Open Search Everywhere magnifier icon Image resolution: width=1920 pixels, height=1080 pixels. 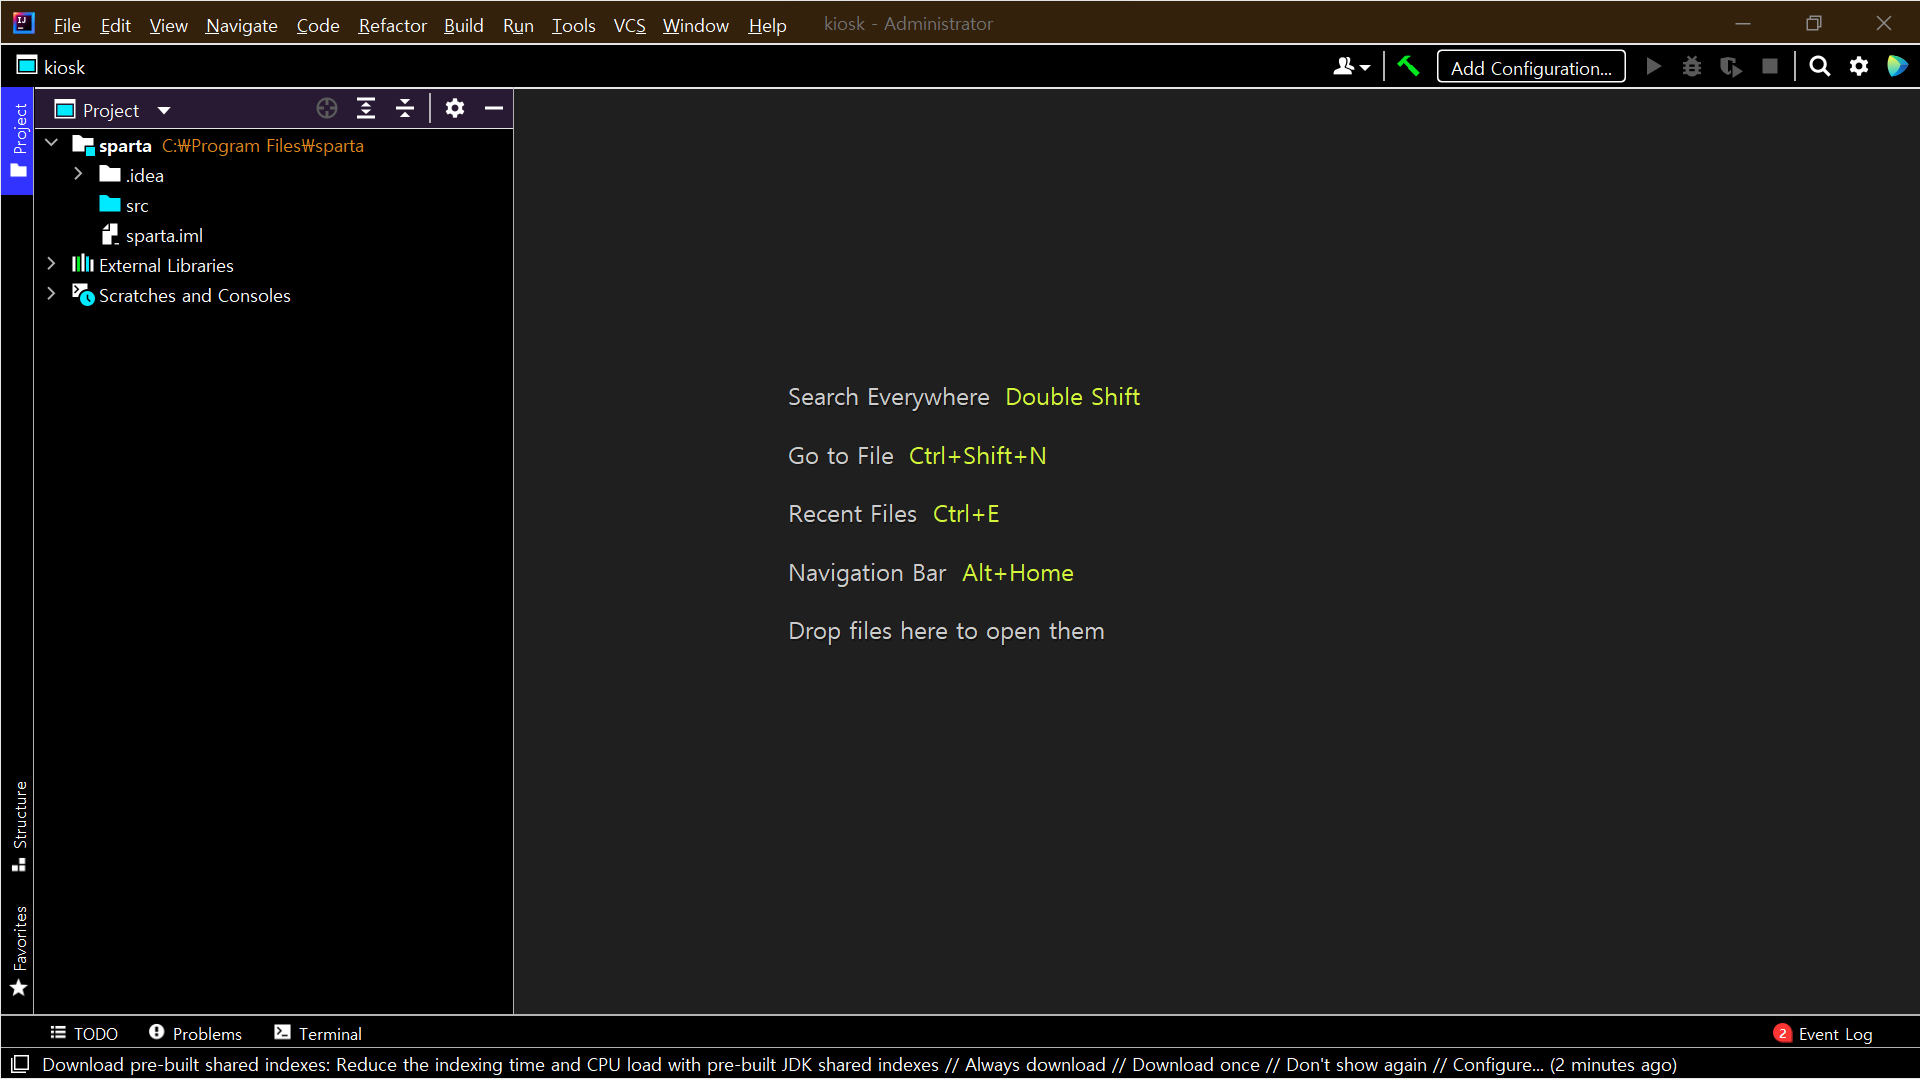click(x=1820, y=67)
